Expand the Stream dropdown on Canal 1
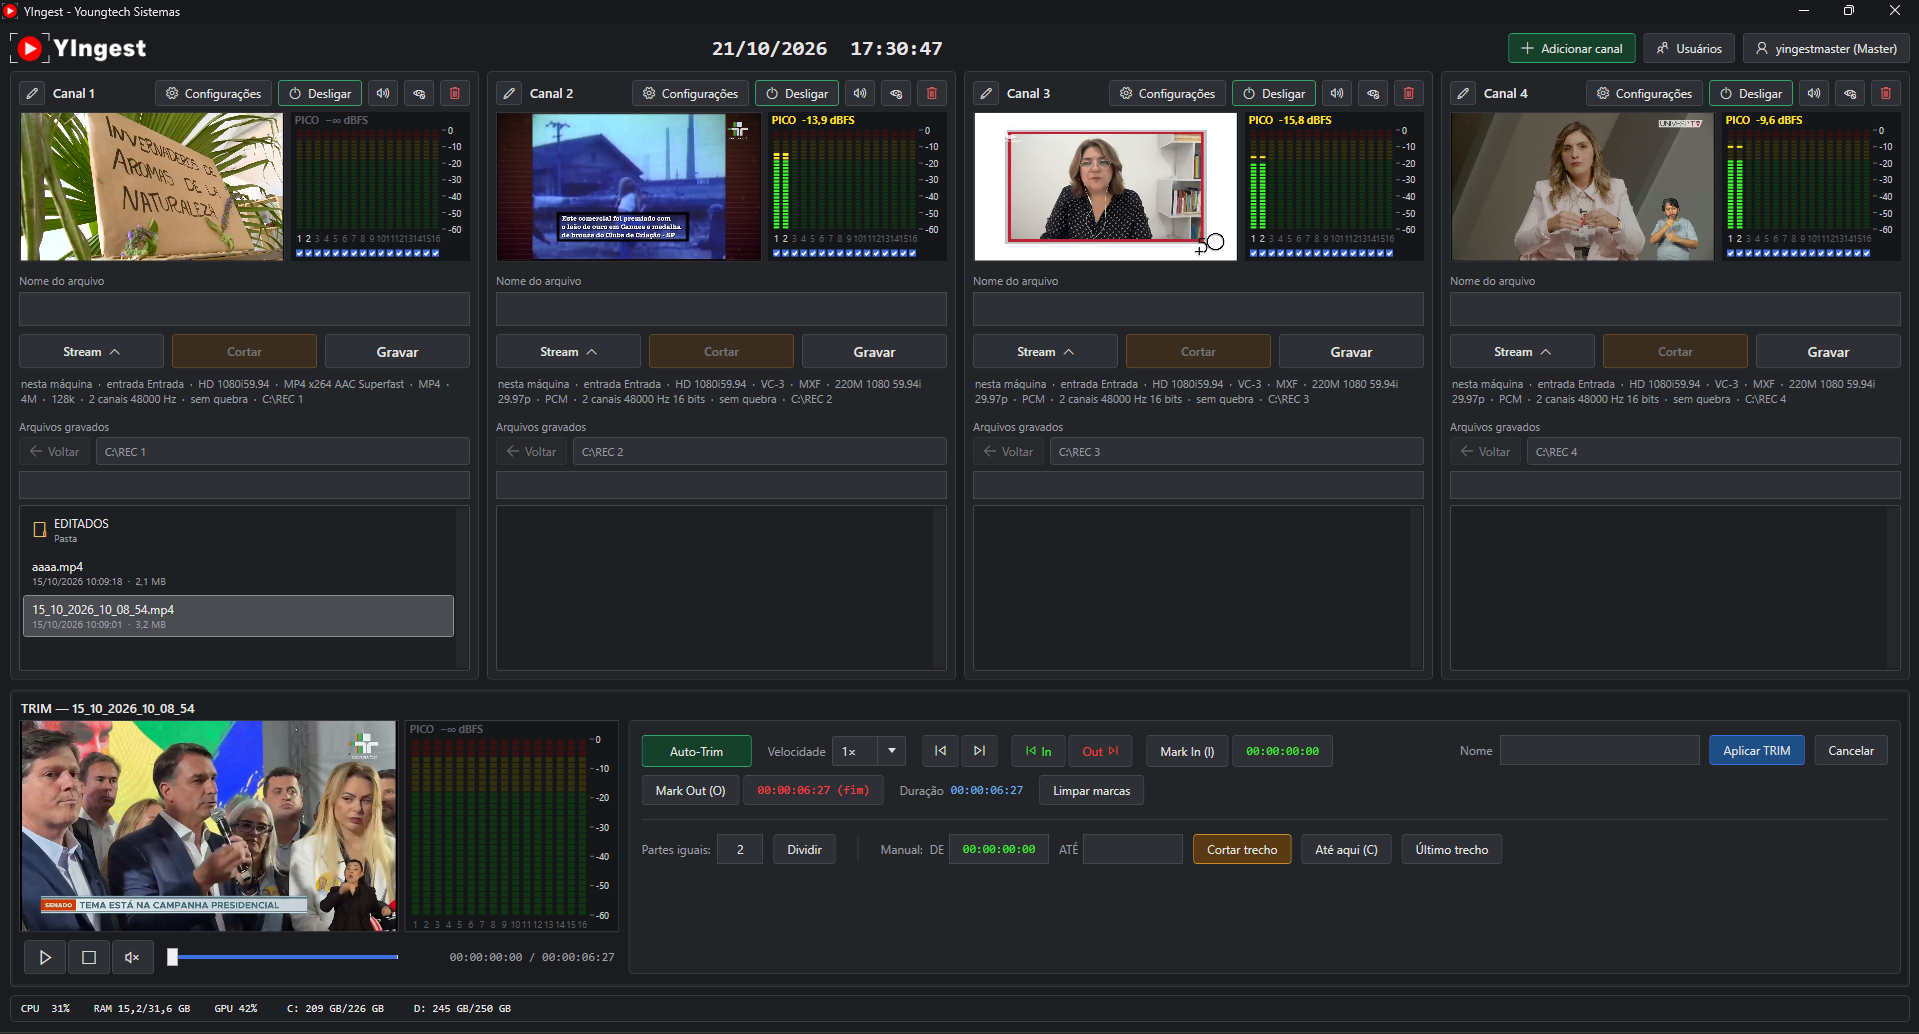Image resolution: width=1919 pixels, height=1034 pixels. [92, 352]
